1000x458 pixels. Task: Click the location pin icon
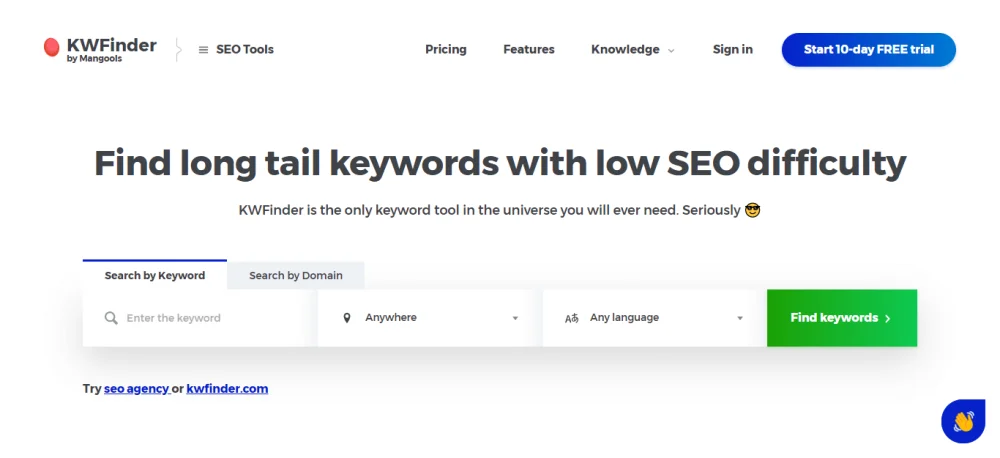(347, 318)
